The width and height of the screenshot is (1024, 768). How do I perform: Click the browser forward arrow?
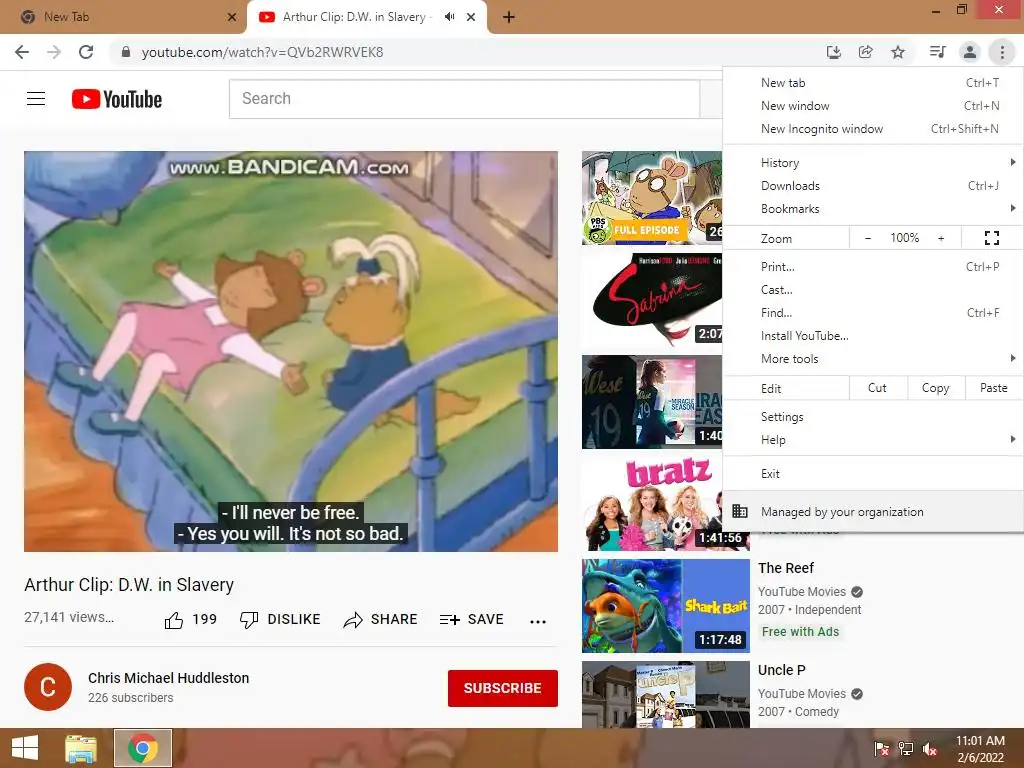[x=54, y=52]
